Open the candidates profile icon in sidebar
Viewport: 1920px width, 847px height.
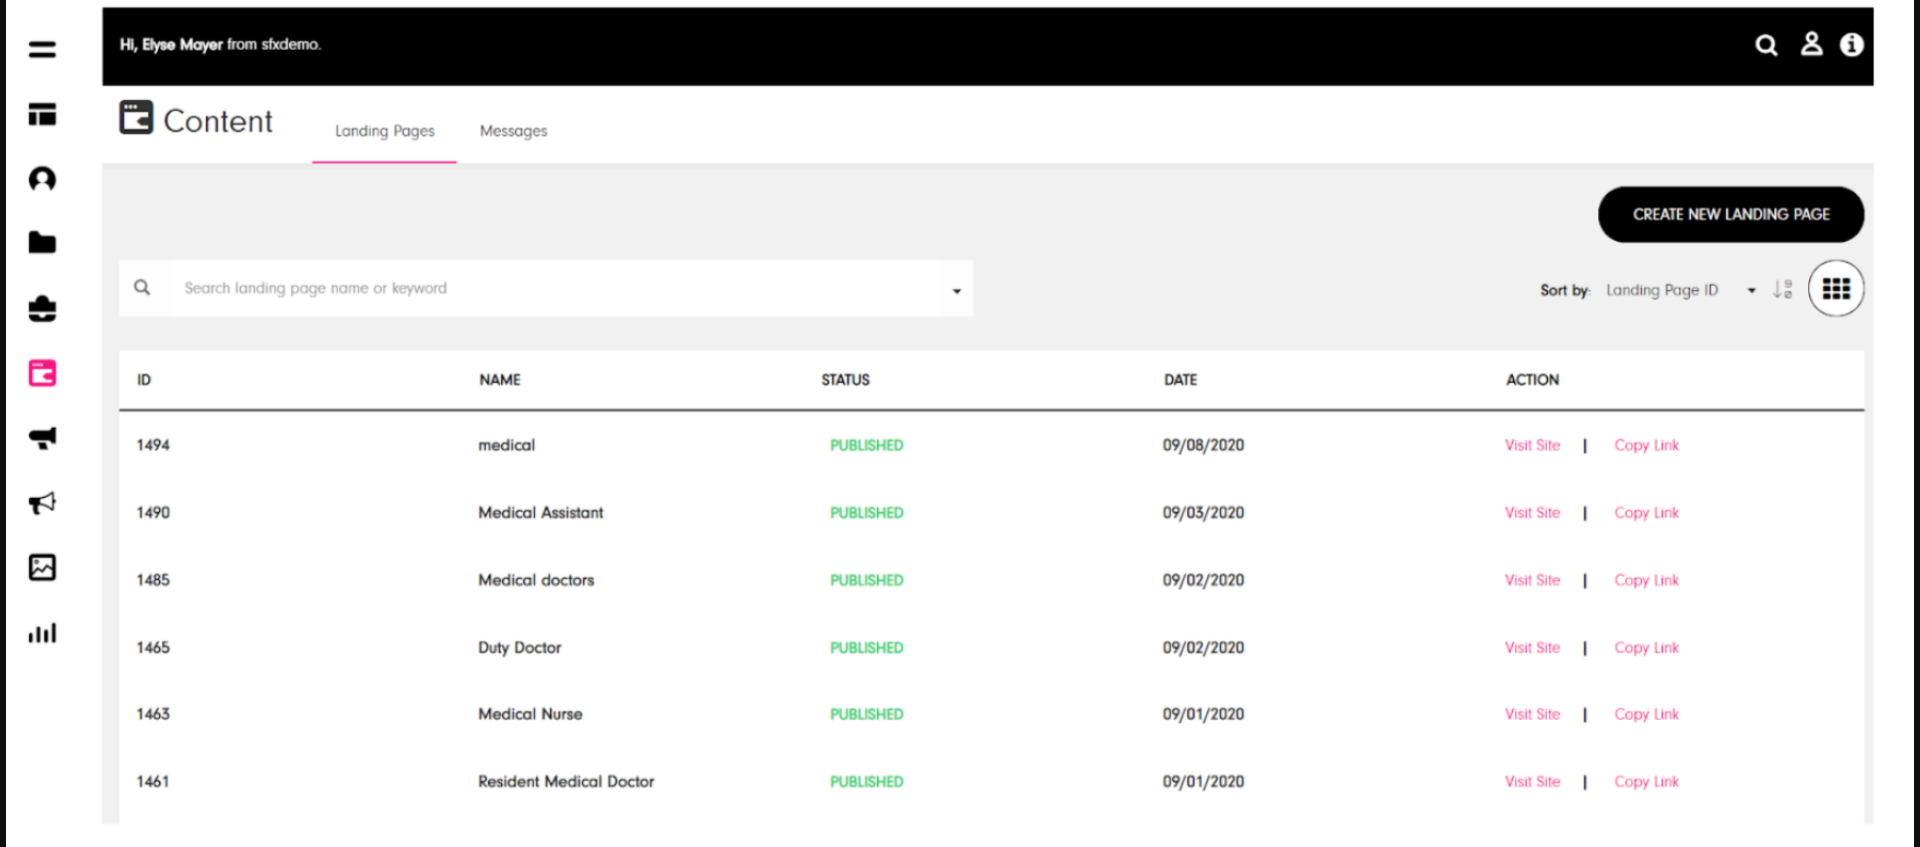[x=42, y=179]
